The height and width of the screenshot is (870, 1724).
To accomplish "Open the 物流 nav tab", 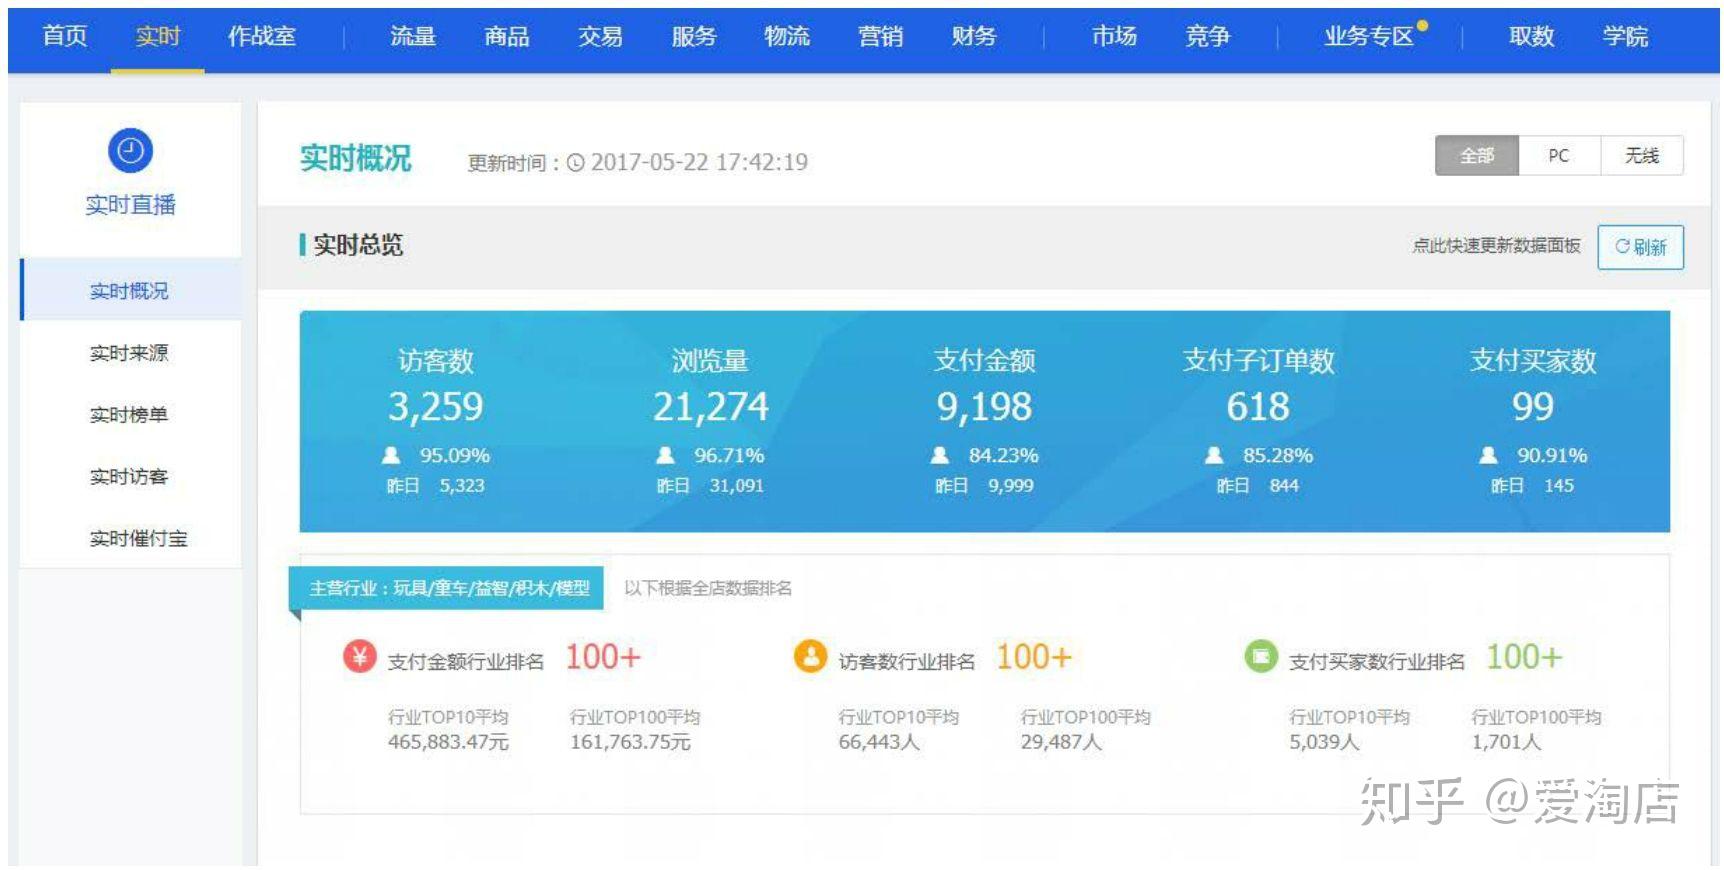I will [x=787, y=37].
